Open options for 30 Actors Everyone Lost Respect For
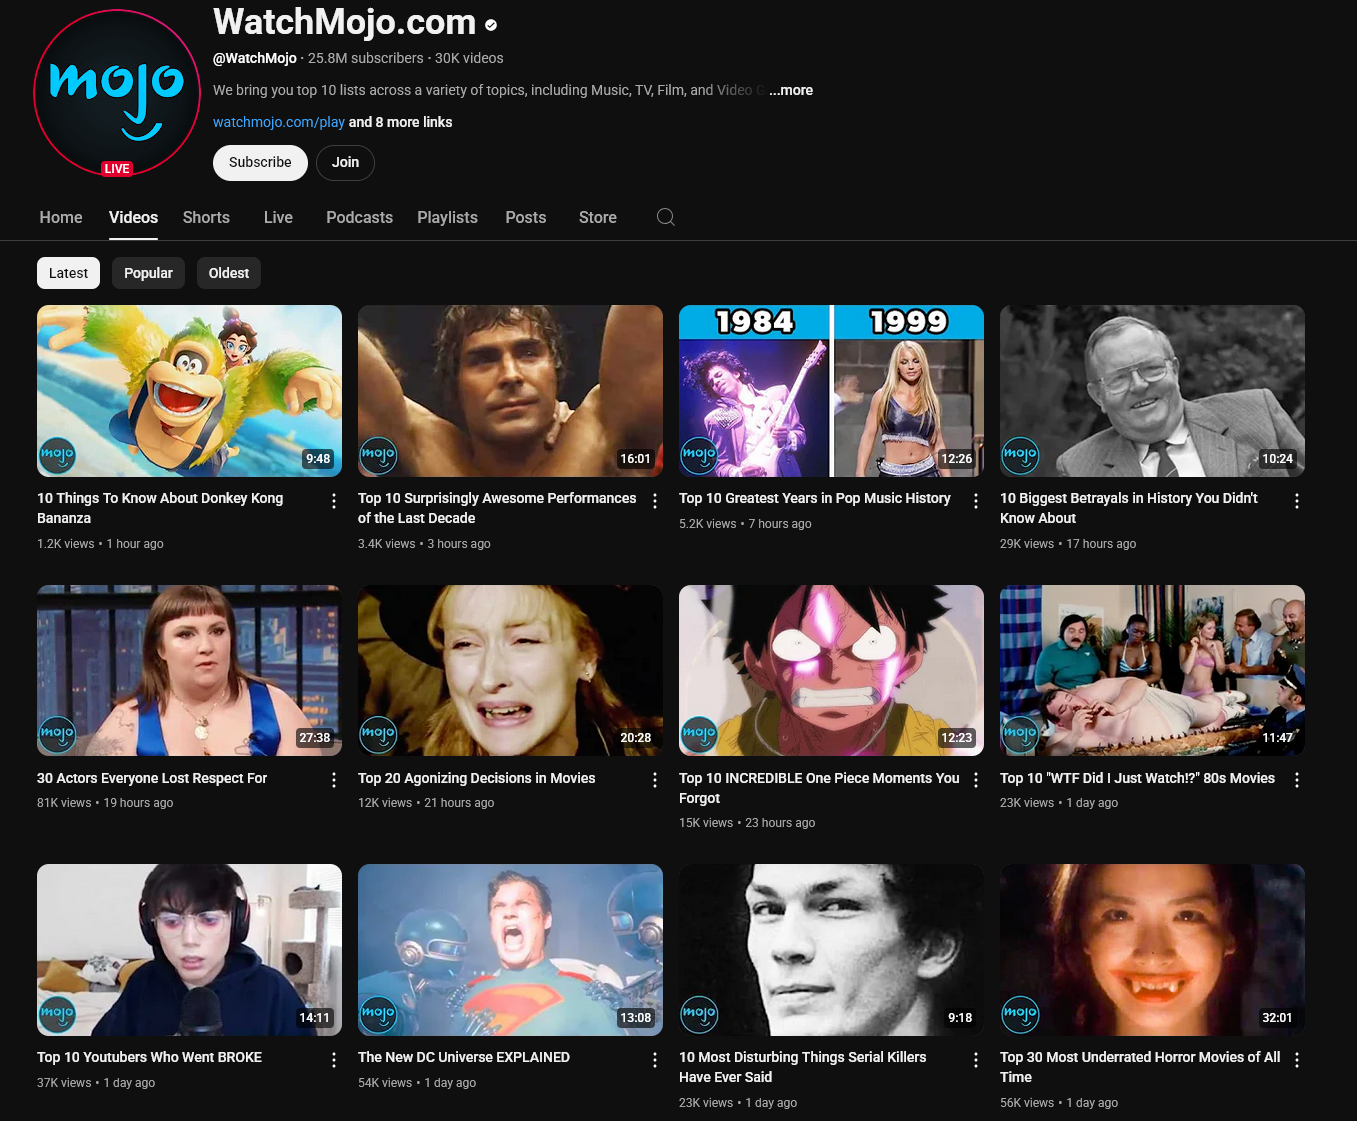The width and height of the screenshot is (1357, 1121). pyautogui.click(x=334, y=780)
